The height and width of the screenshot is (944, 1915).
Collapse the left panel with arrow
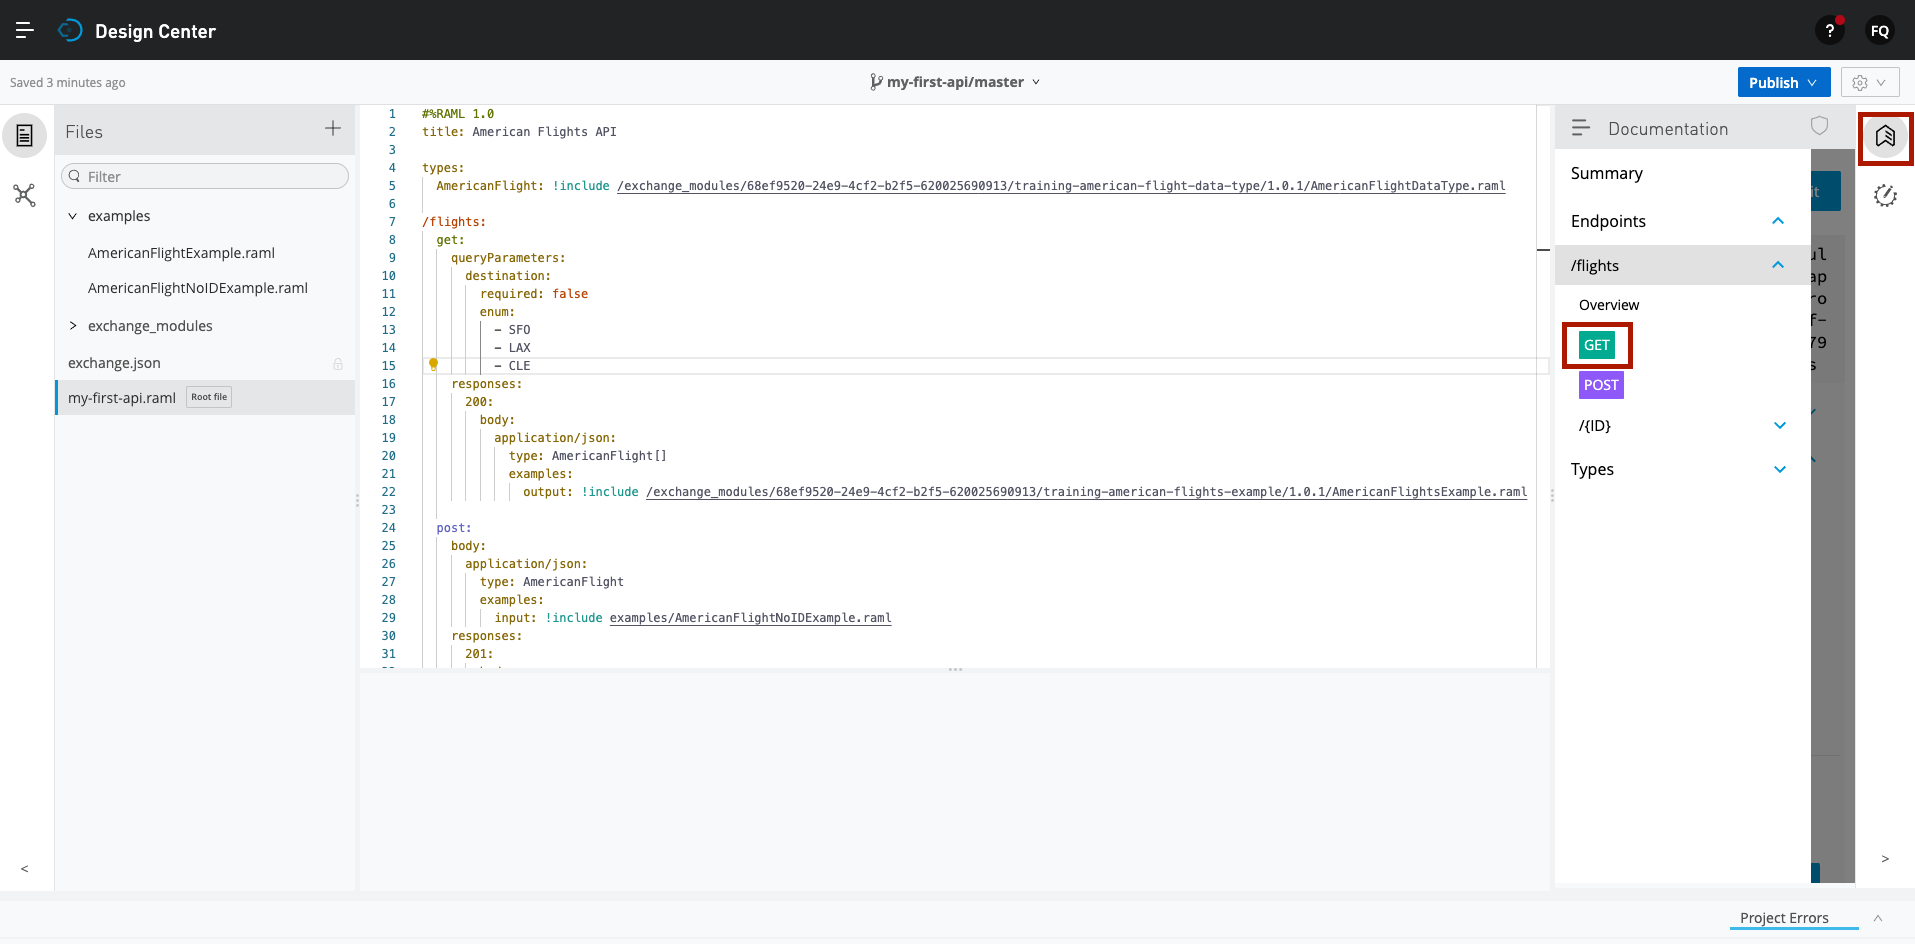[24, 869]
